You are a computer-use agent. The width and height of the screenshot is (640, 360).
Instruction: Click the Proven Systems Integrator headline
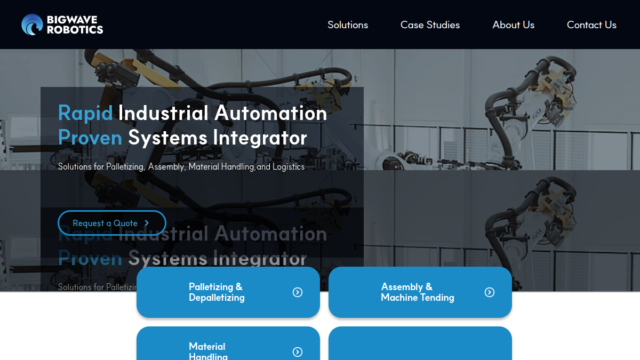182,138
